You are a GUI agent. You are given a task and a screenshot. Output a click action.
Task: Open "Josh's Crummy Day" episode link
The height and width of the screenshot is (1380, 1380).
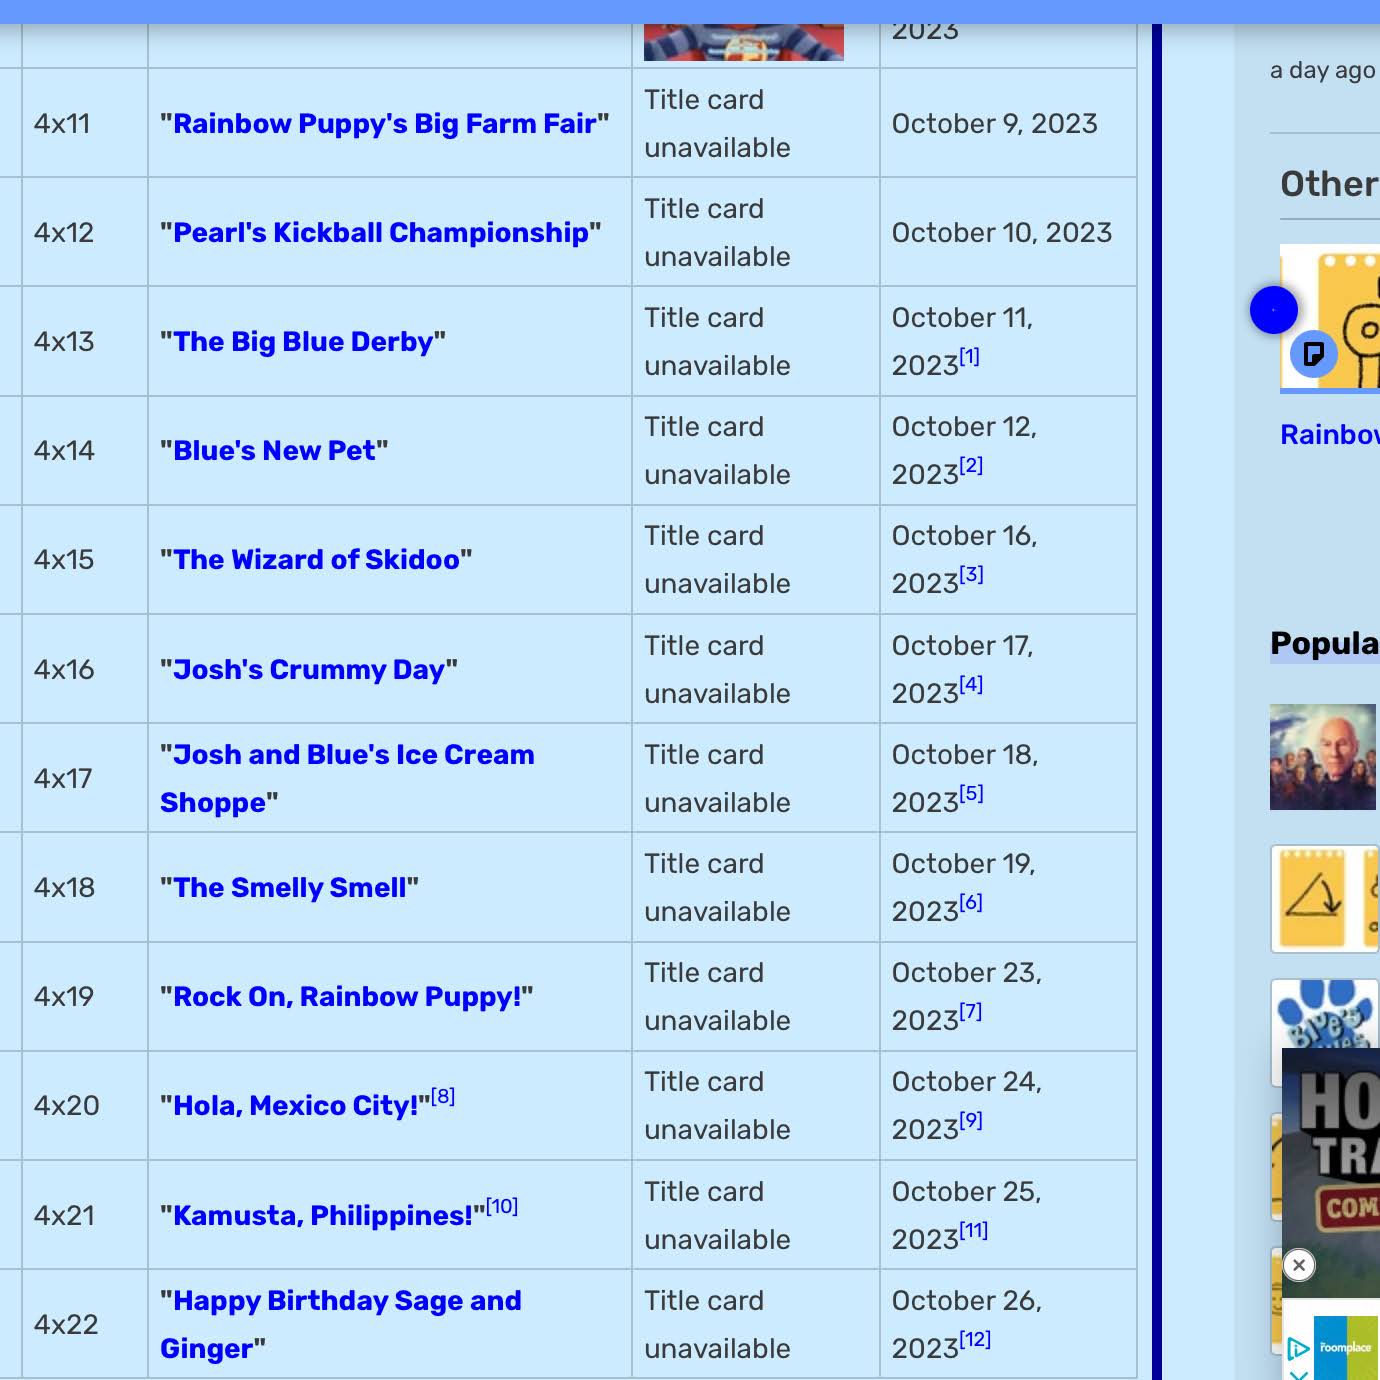tap(308, 669)
